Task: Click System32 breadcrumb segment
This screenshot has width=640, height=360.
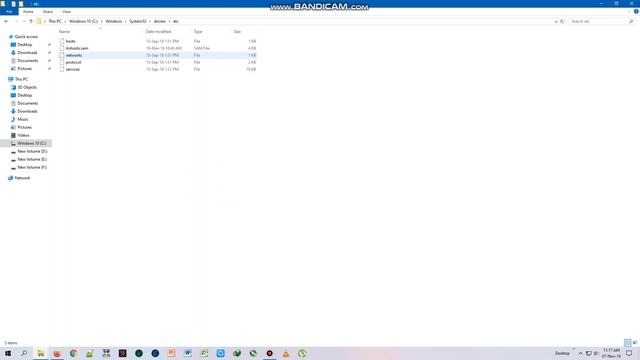Action: (138, 21)
